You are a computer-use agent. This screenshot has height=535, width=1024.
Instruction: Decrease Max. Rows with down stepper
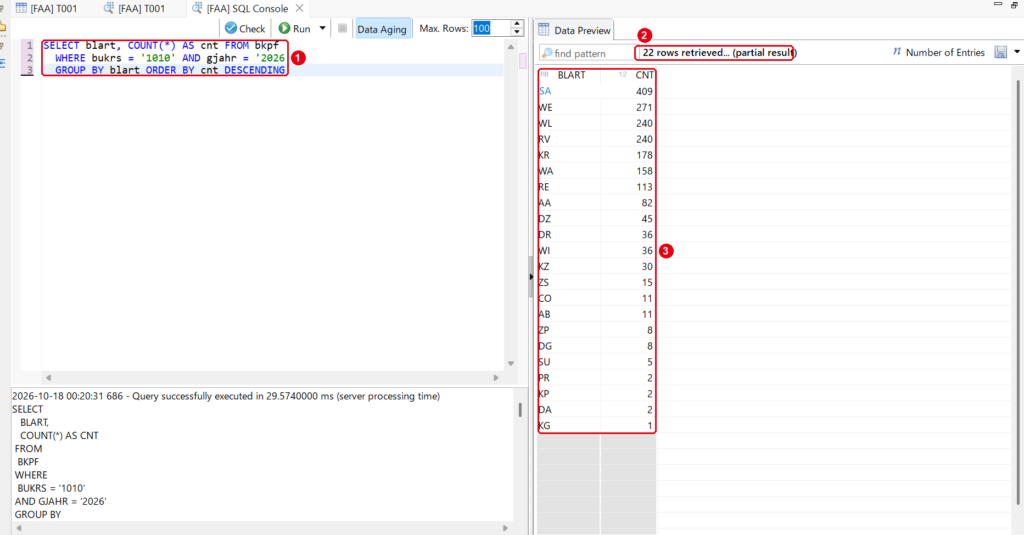517,32
